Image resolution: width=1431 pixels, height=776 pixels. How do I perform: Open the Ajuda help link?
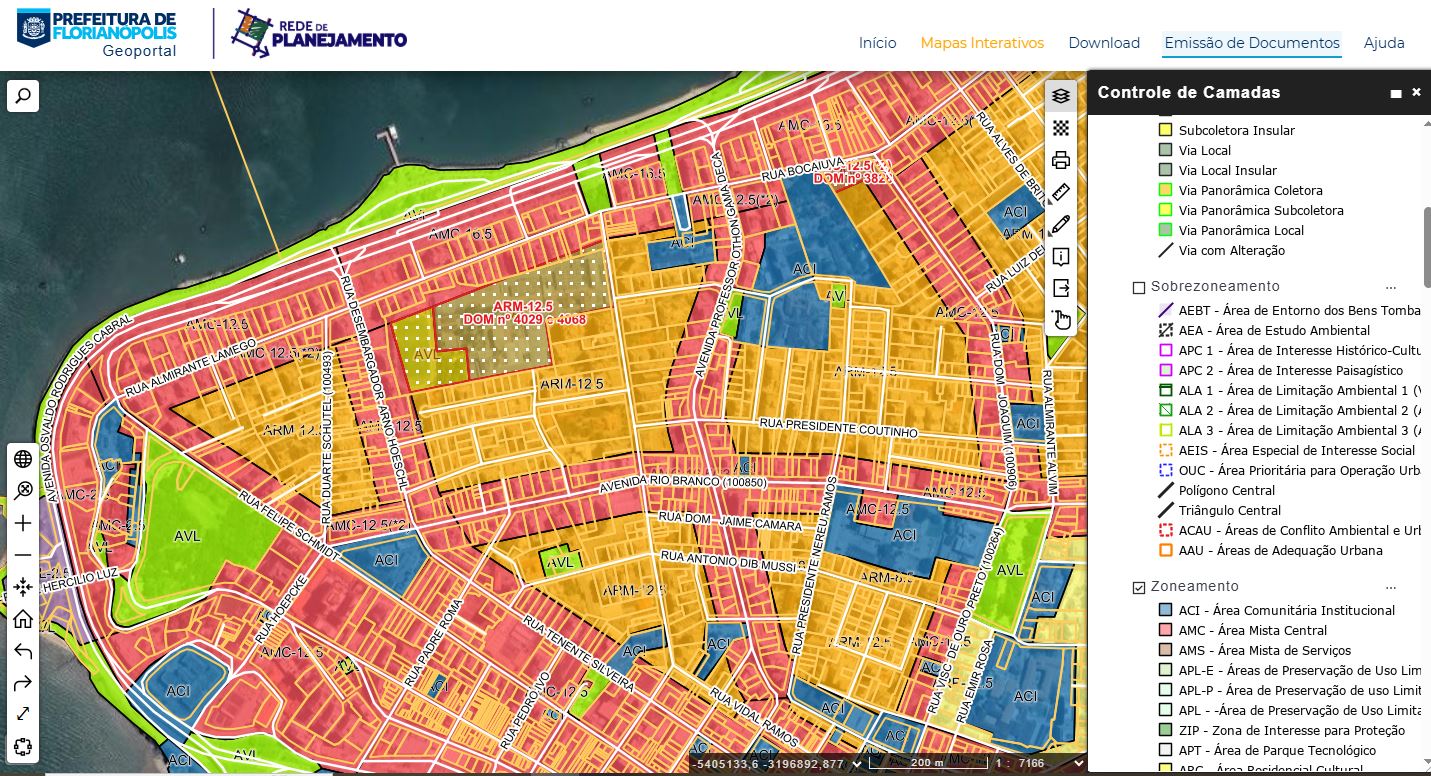tap(1384, 43)
